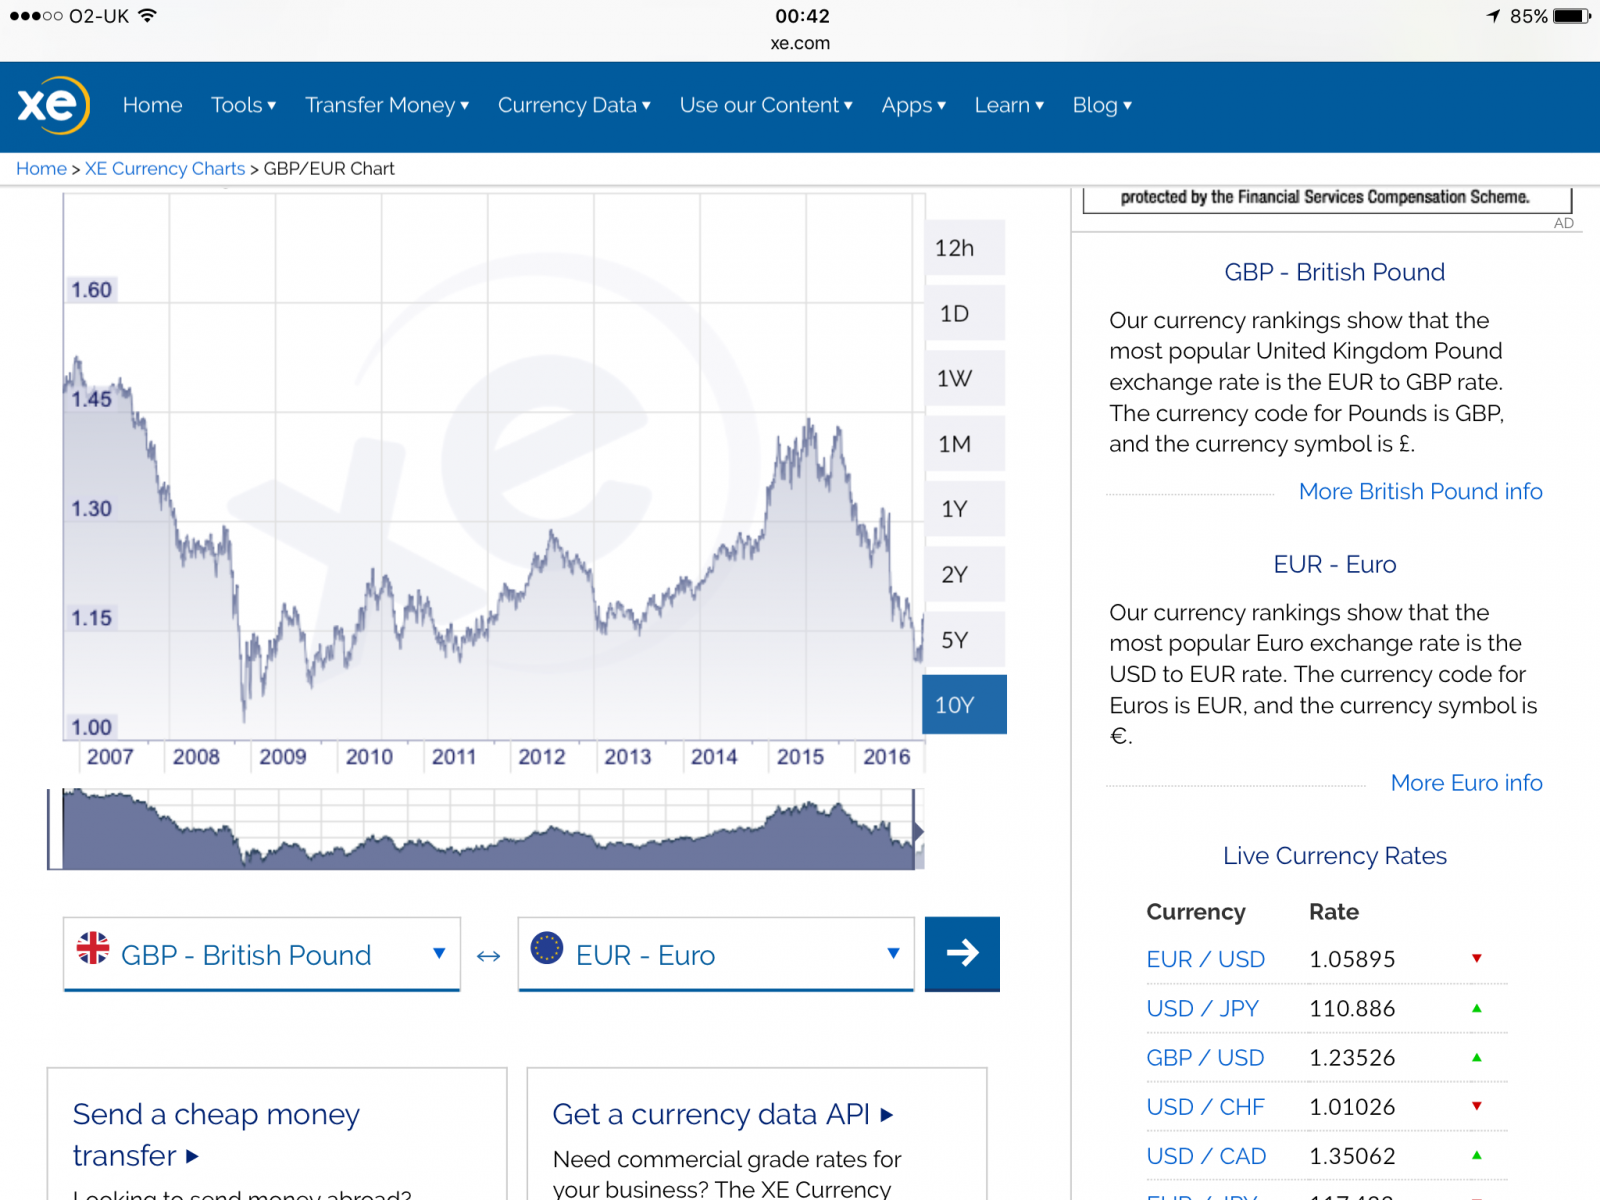Tap the battery icon in the status bar

click(1572, 16)
